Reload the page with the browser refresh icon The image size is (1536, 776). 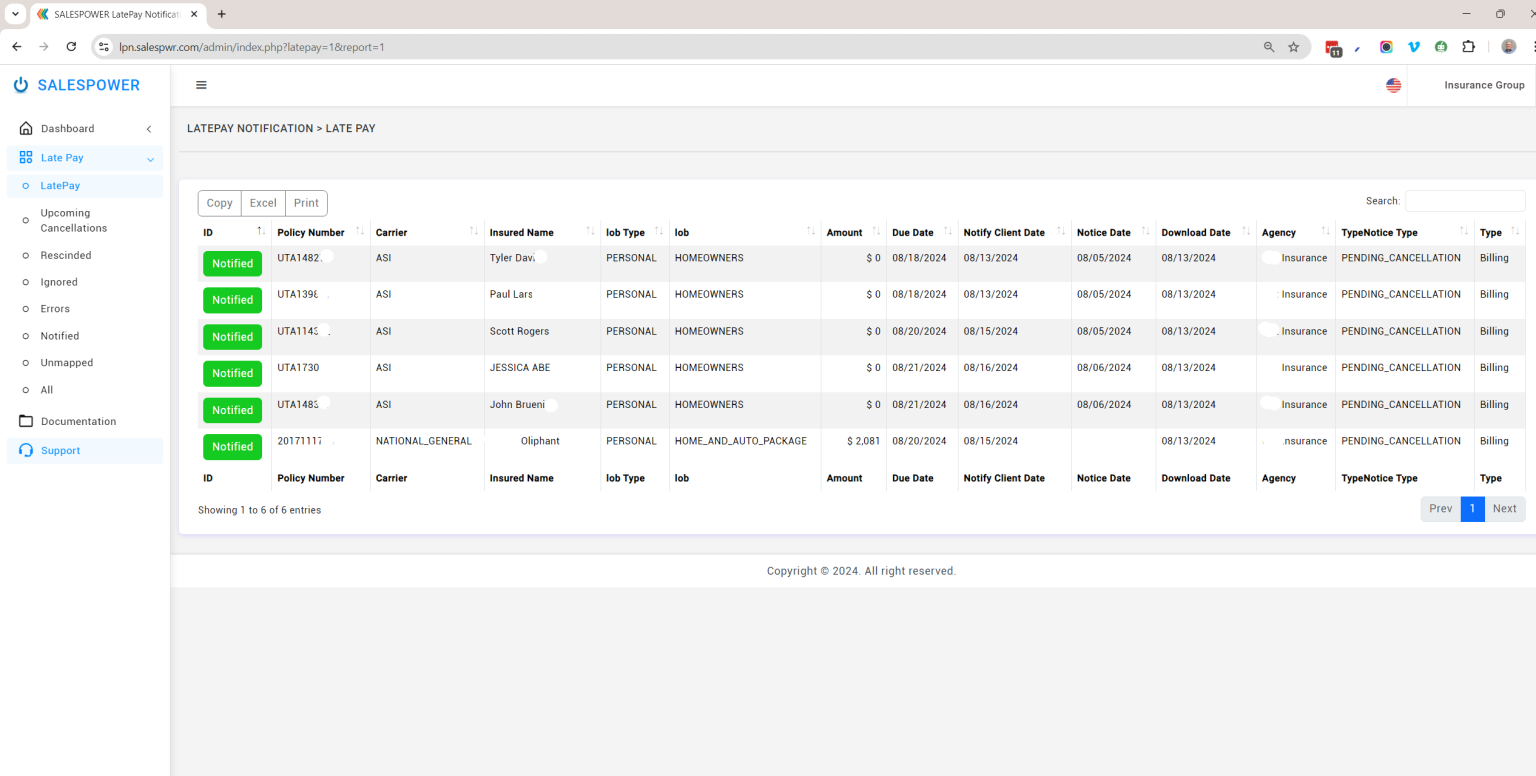71,46
